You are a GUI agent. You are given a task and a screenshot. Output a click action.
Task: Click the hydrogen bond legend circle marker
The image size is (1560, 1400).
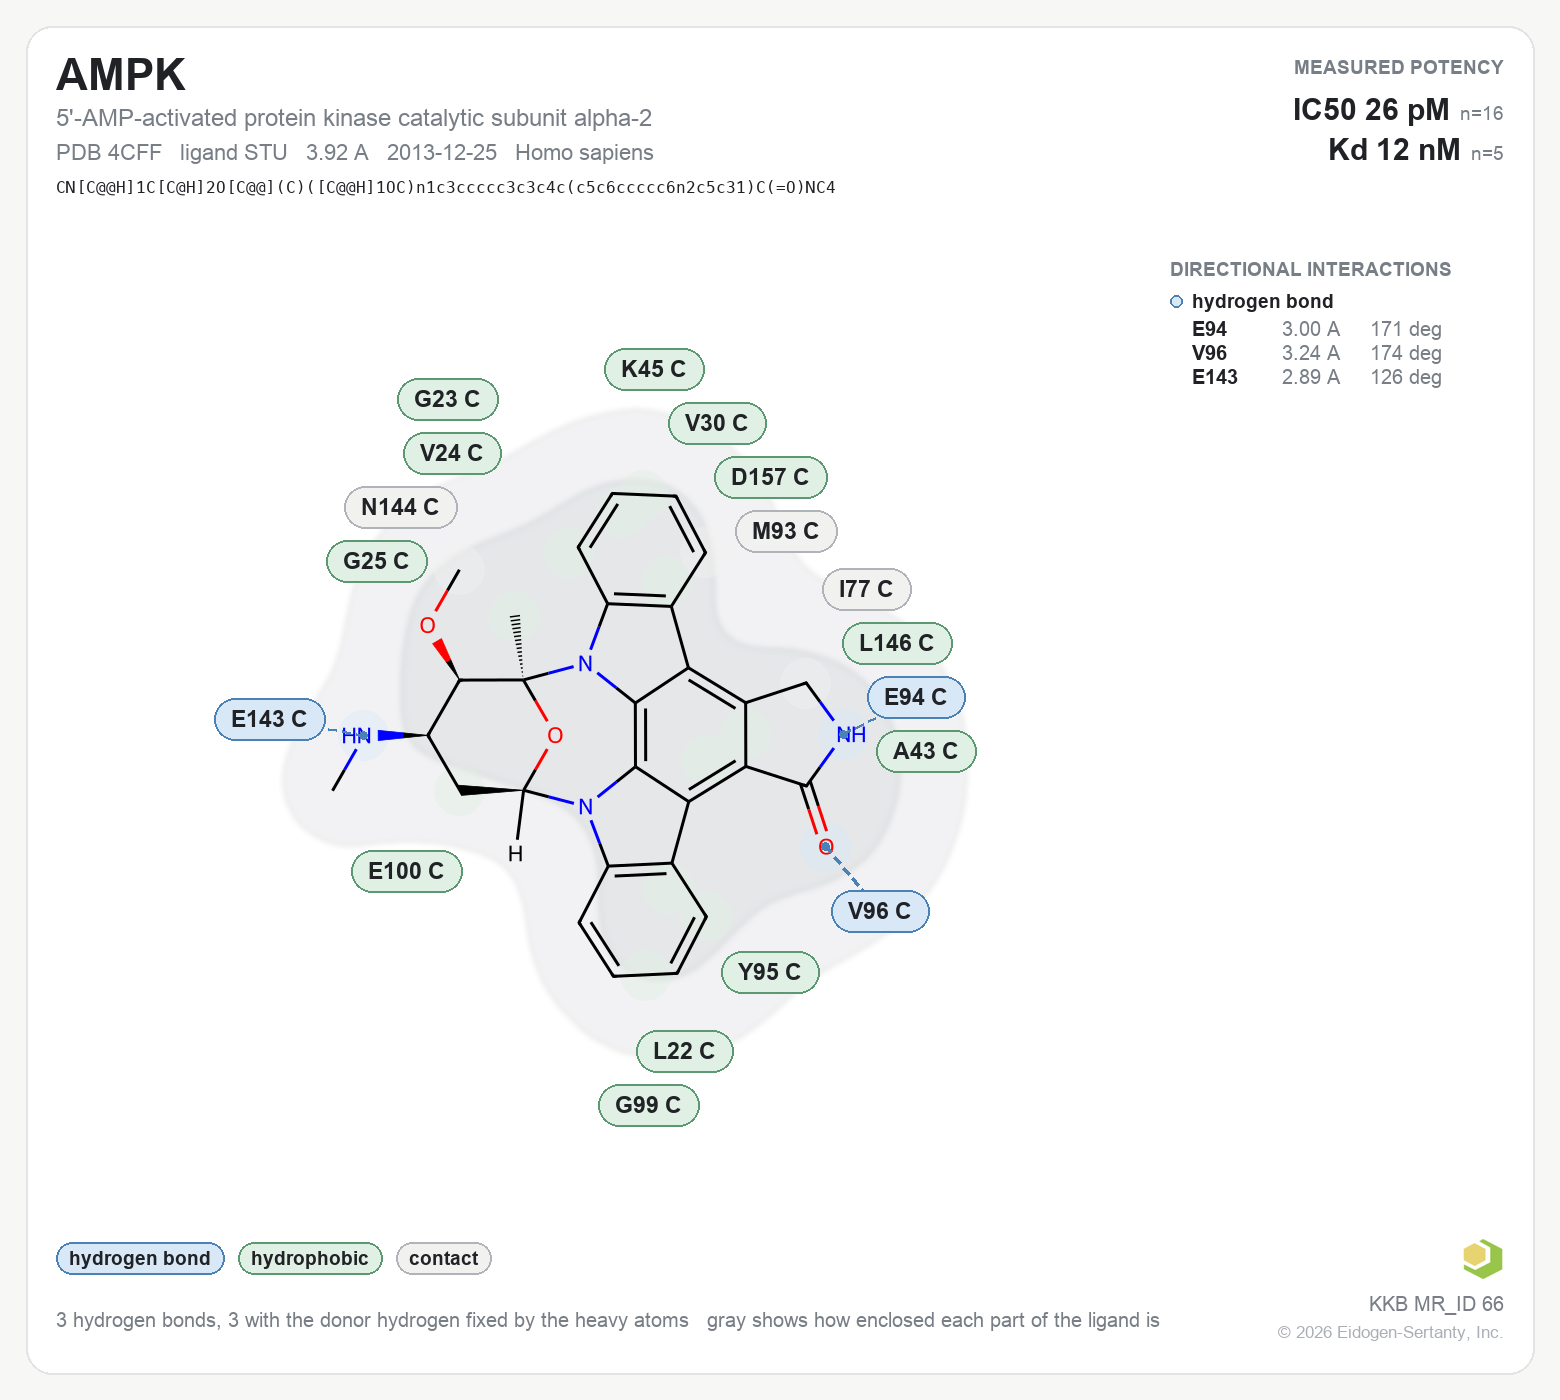tap(1176, 301)
